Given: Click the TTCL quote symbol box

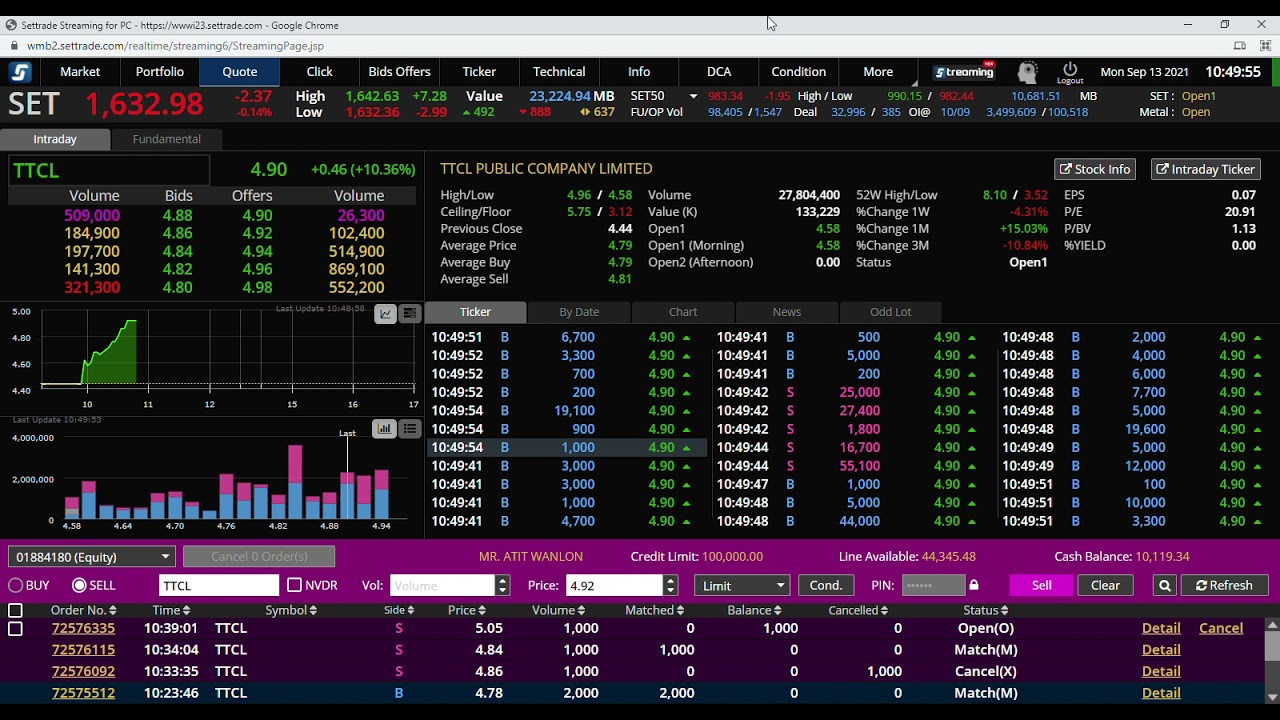Looking at the screenshot, I should pyautogui.click(x=109, y=170).
